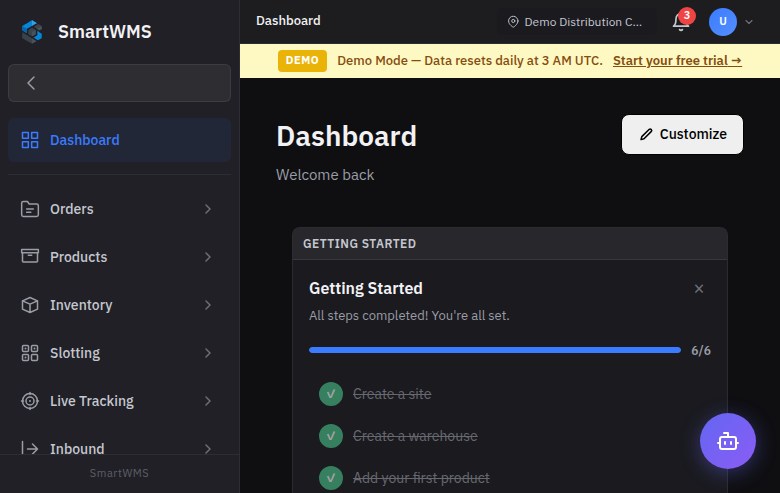
Task: Click the location pin icon
Action: click(x=513, y=22)
